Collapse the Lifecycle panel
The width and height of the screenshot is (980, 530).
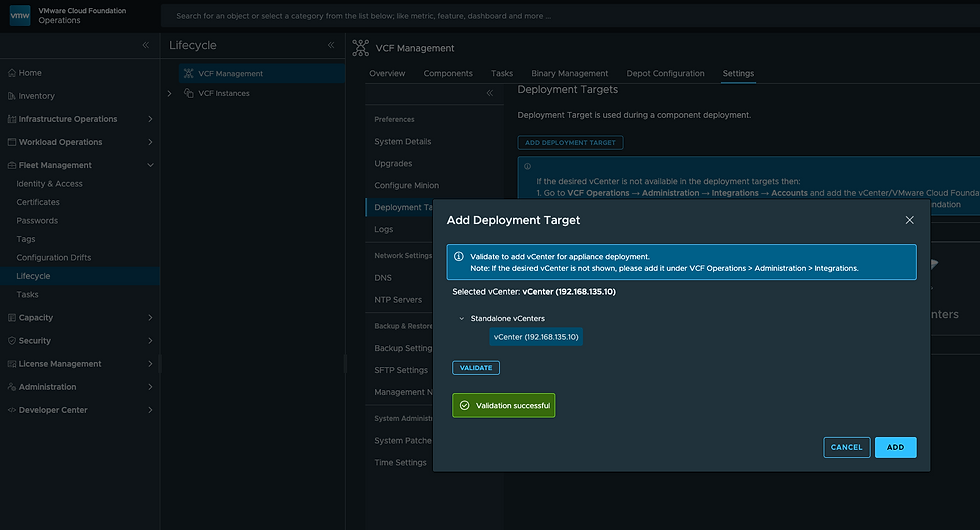click(331, 45)
